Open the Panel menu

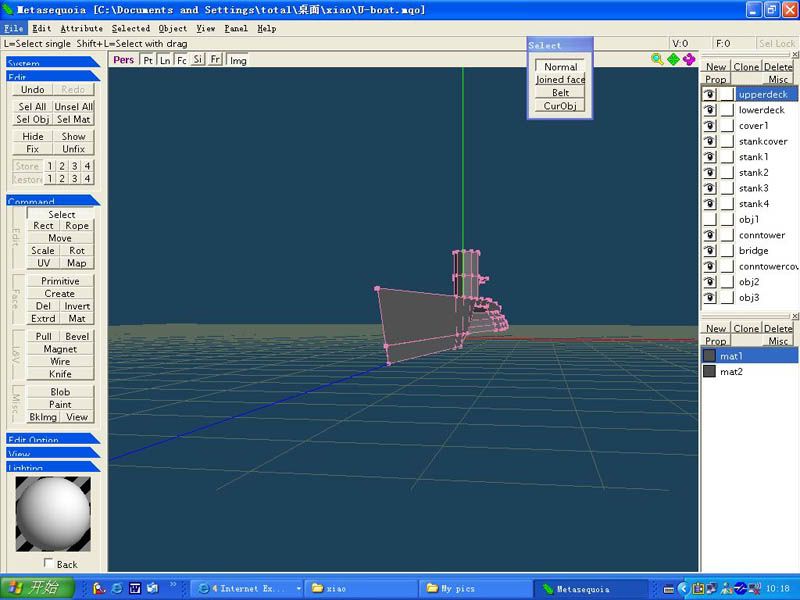[236, 29]
